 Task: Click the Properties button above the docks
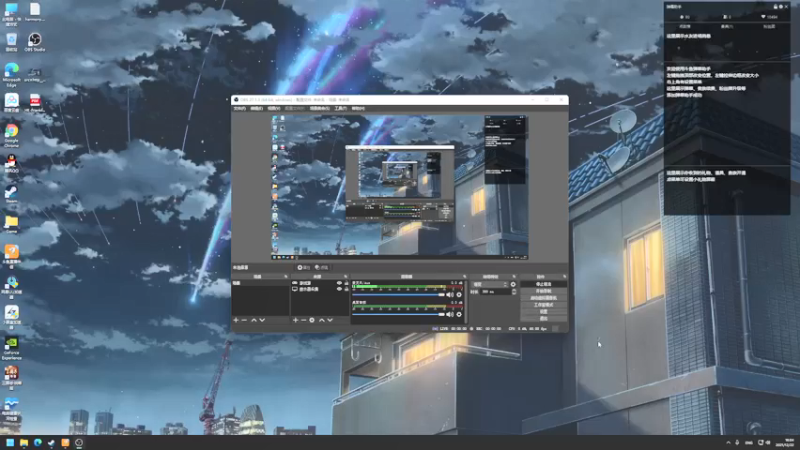click(304, 267)
